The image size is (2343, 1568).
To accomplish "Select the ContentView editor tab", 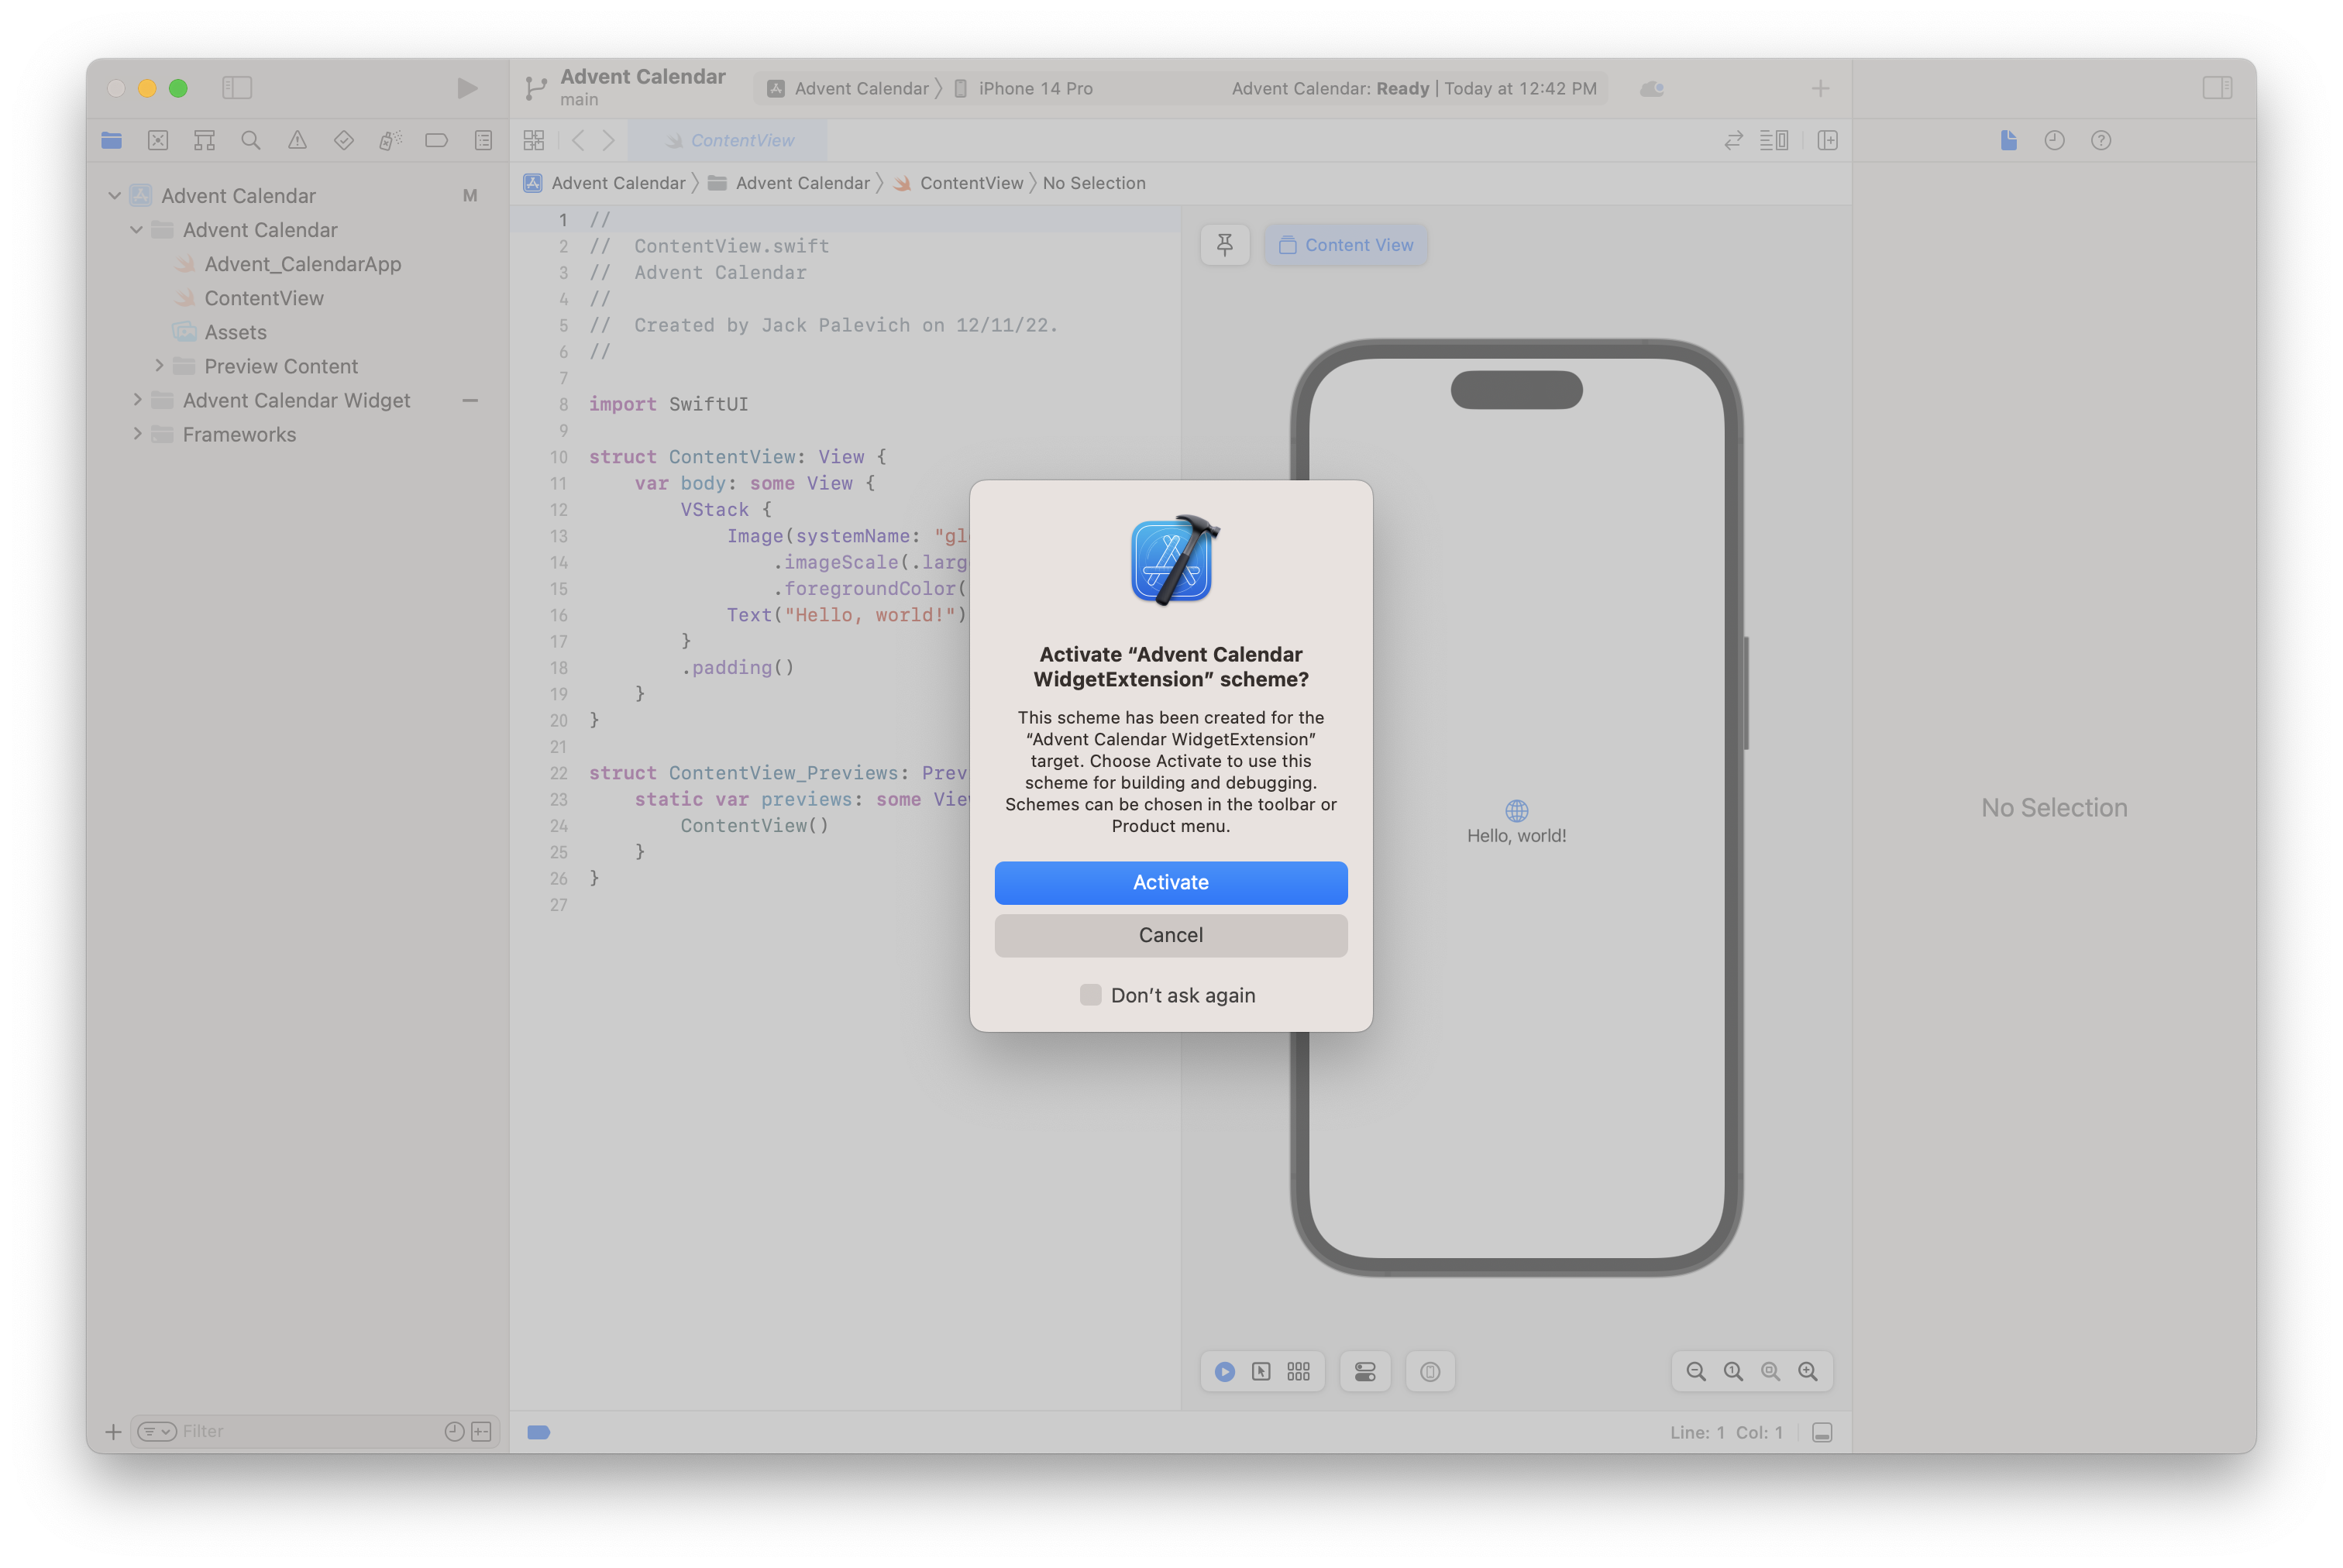I will [x=728, y=140].
